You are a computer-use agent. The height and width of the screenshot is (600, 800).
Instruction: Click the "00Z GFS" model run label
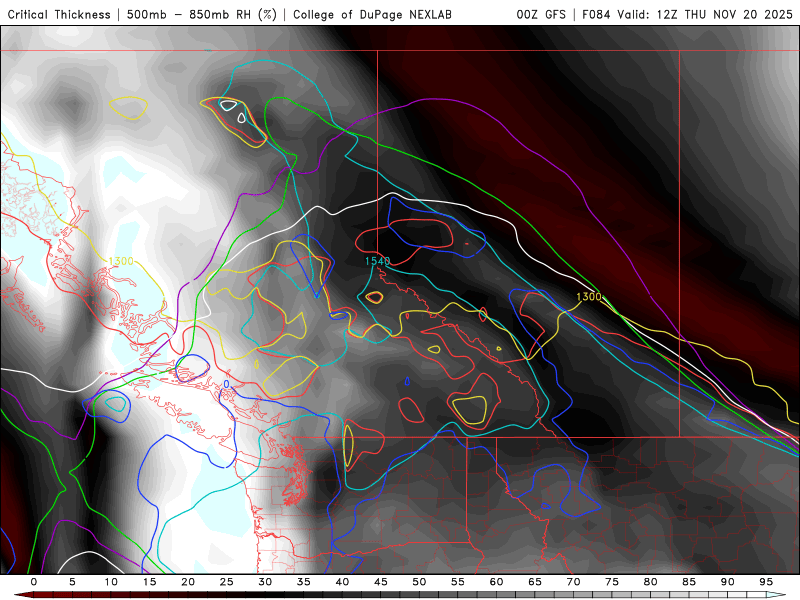541,14
